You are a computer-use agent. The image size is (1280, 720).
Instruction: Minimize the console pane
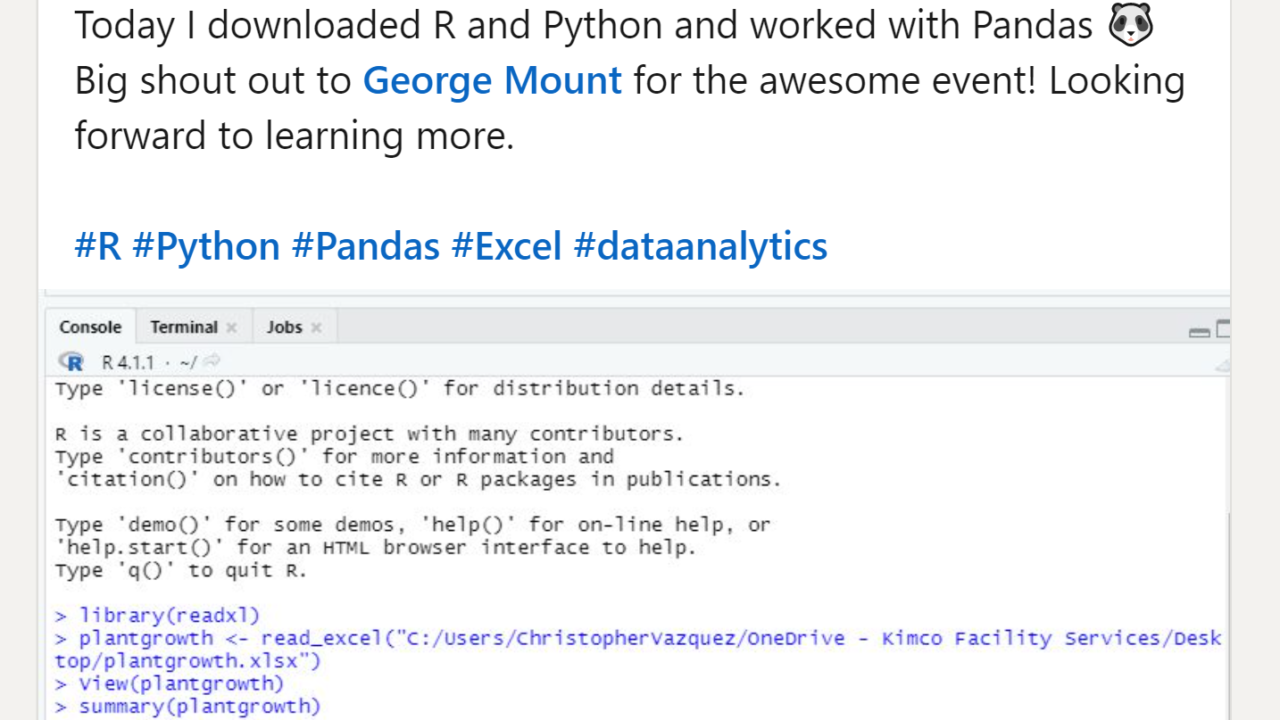pyautogui.click(x=1199, y=332)
